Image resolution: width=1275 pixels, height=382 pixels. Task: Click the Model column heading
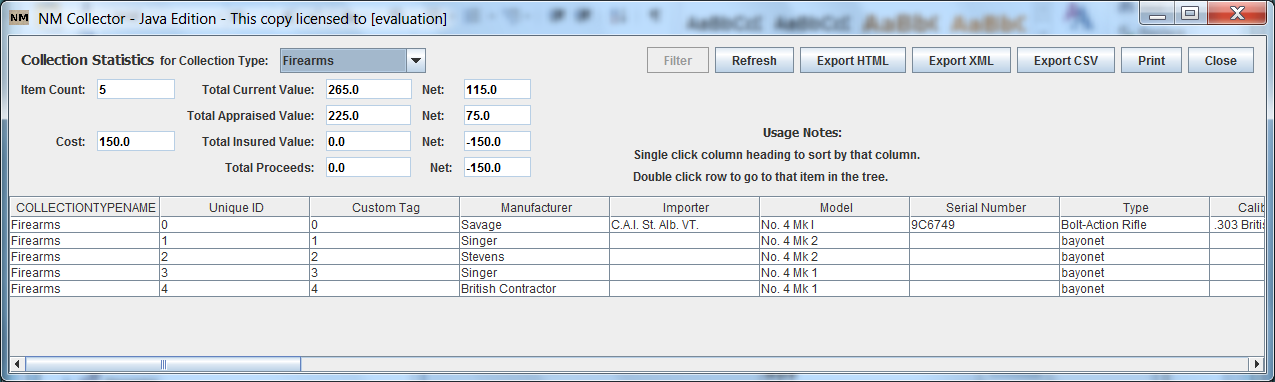pyautogui.click(x=835, y=208)
